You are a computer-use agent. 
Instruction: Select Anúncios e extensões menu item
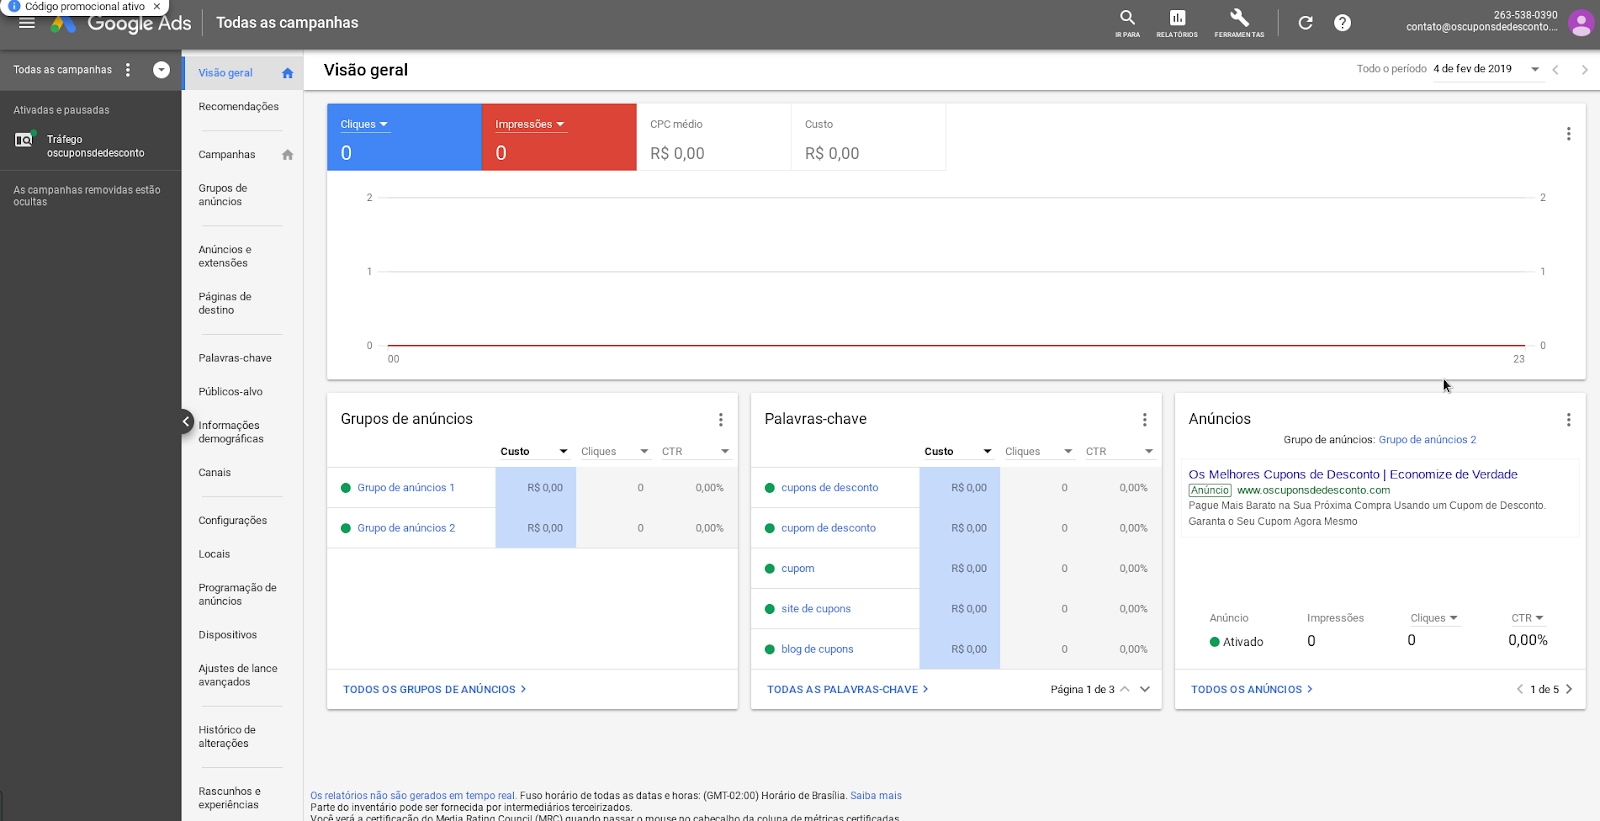(225, 256)
